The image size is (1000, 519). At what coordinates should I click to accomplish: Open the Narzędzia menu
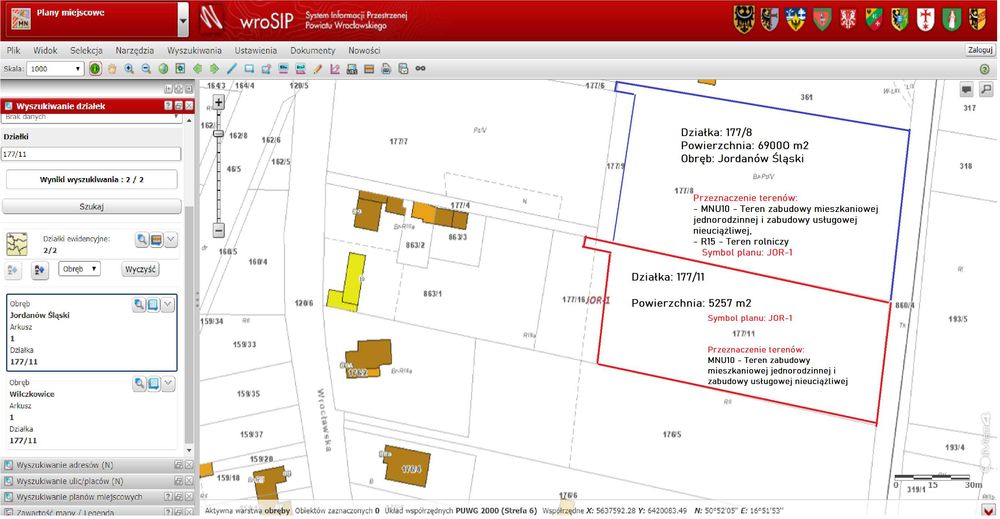click(135, 50)
